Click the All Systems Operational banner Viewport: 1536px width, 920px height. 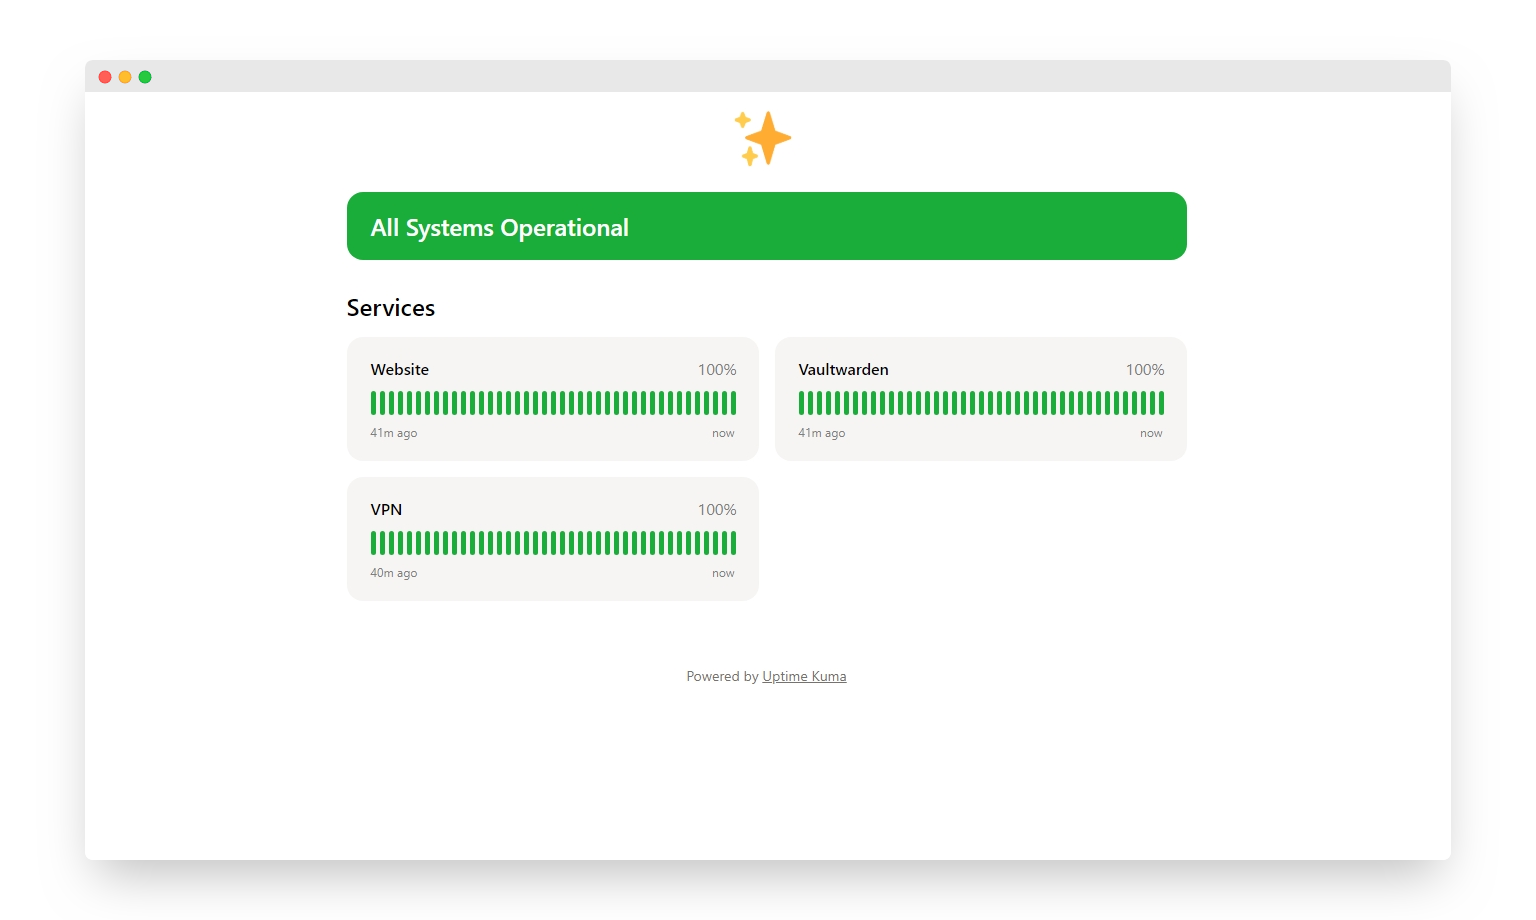[766, 226]
